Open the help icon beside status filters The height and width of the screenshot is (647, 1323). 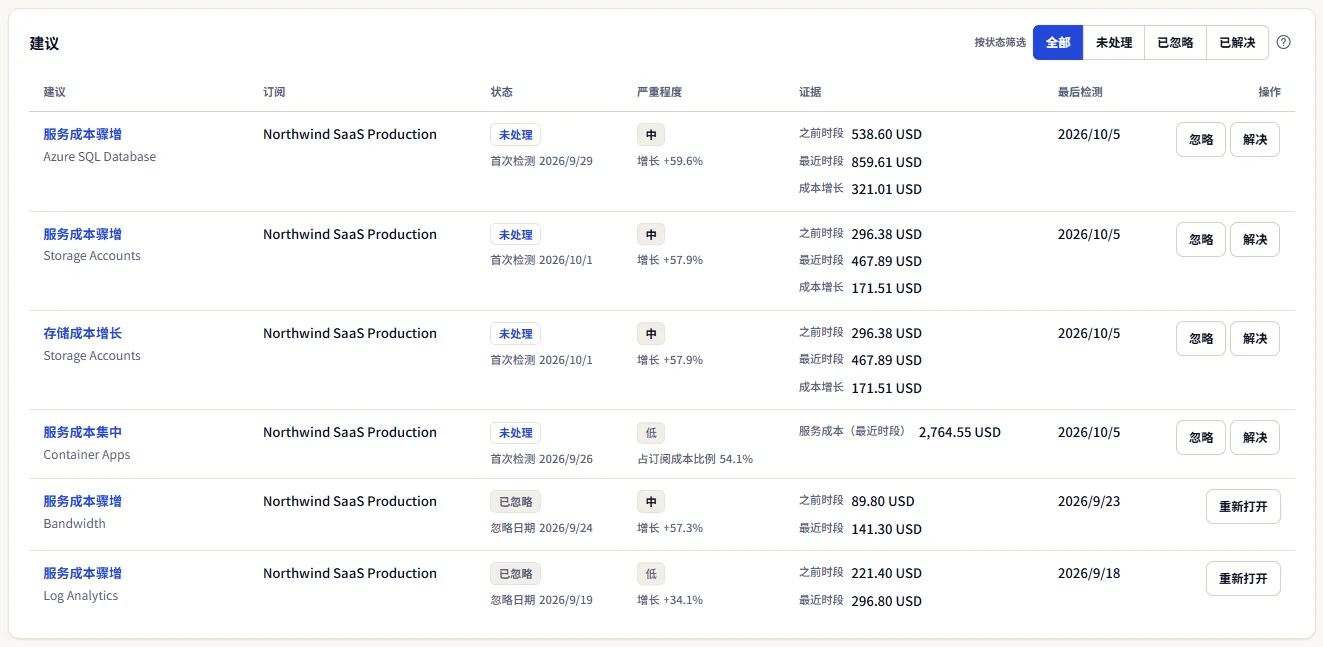(x=1284, y=42)
